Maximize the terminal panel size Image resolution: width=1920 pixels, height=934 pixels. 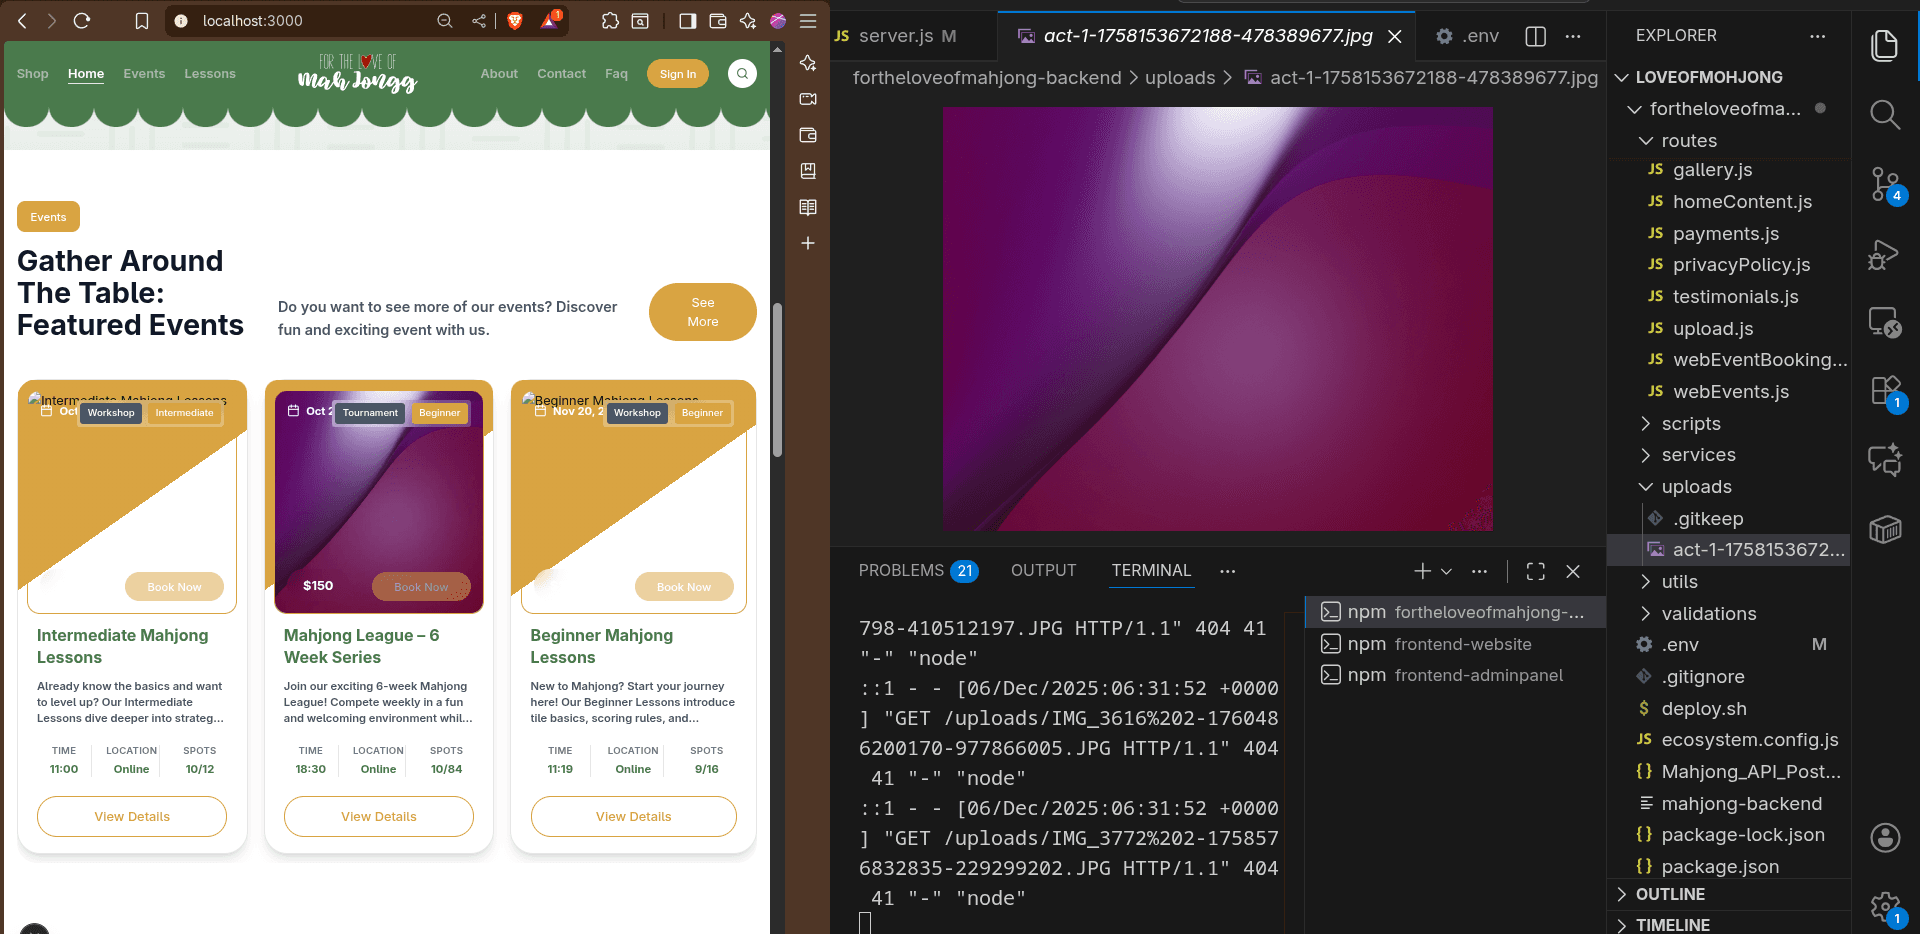pos(1535,571)
